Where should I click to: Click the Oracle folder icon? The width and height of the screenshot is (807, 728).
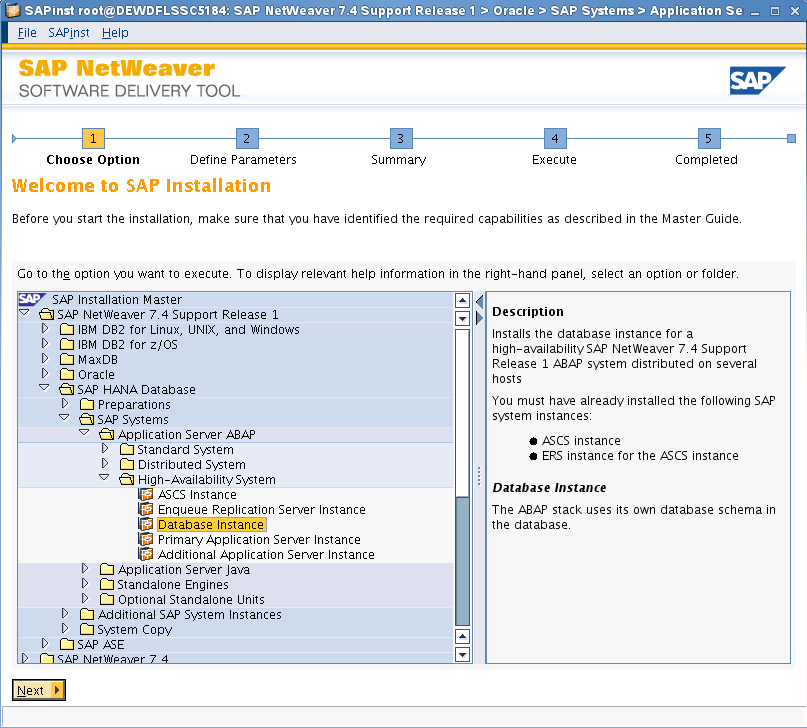(x=67, y=374)
